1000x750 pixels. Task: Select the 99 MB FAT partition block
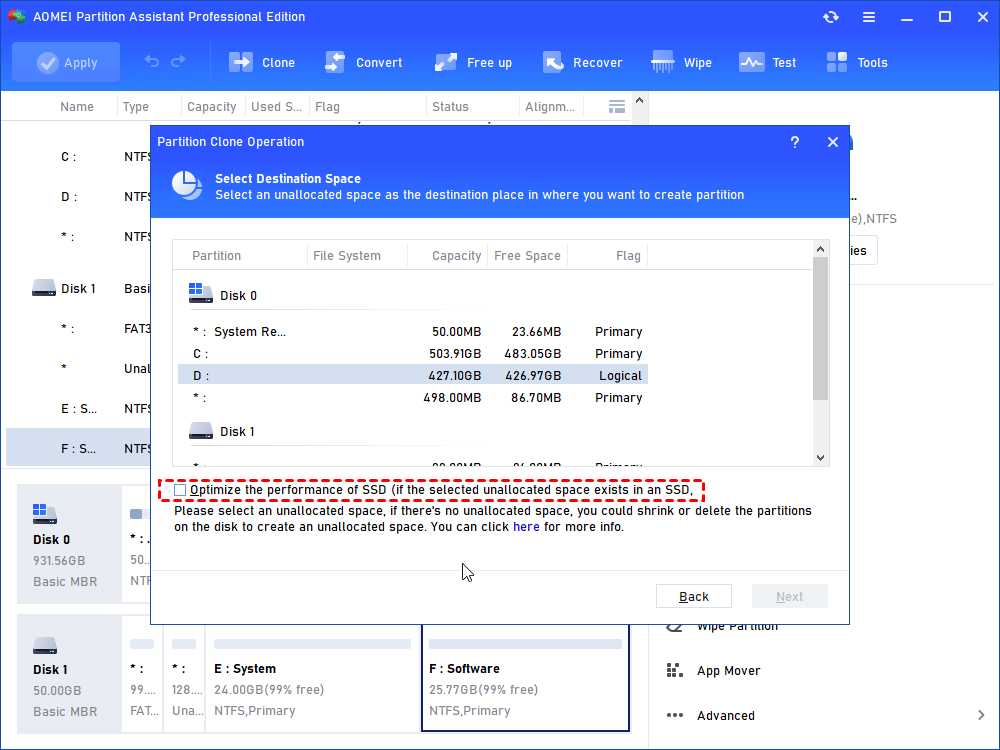(142, 677)
